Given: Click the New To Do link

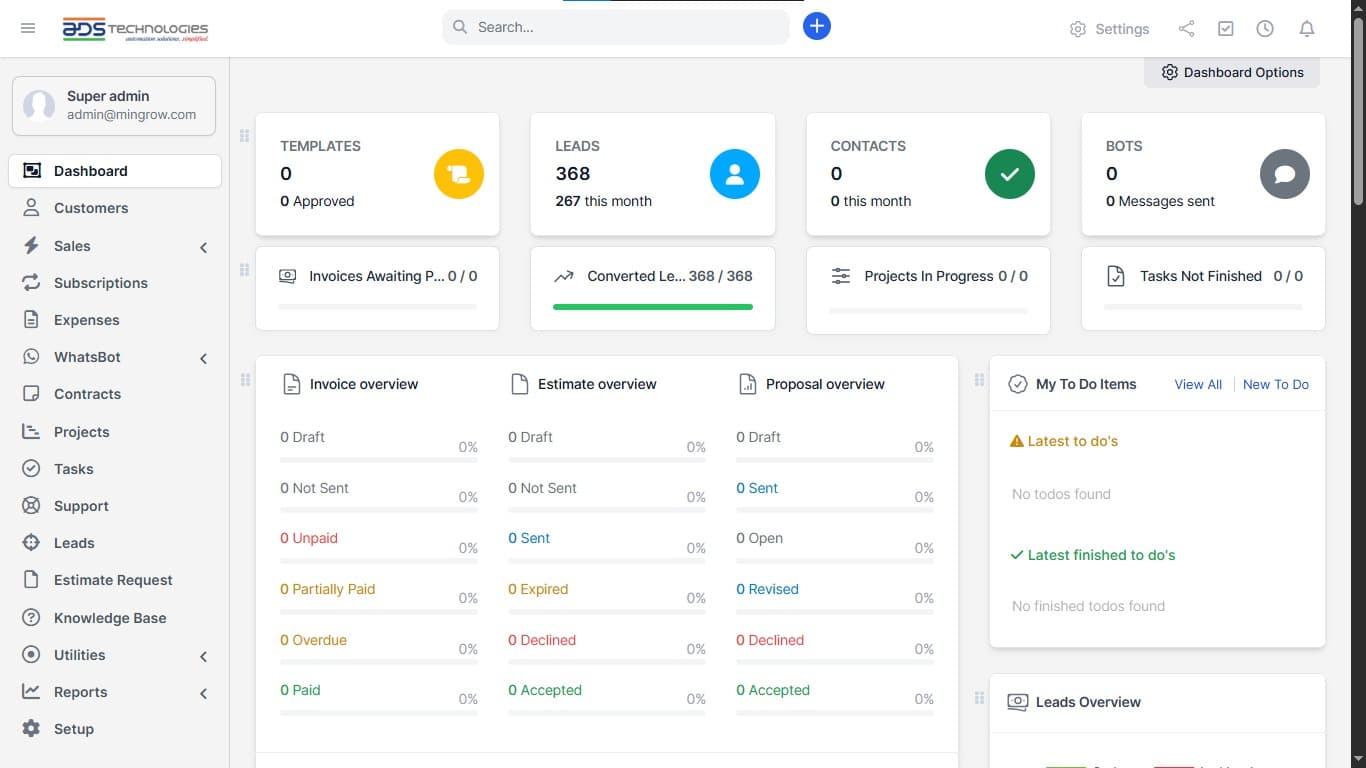Looking at the screenshot, I should pos(1275,384).
